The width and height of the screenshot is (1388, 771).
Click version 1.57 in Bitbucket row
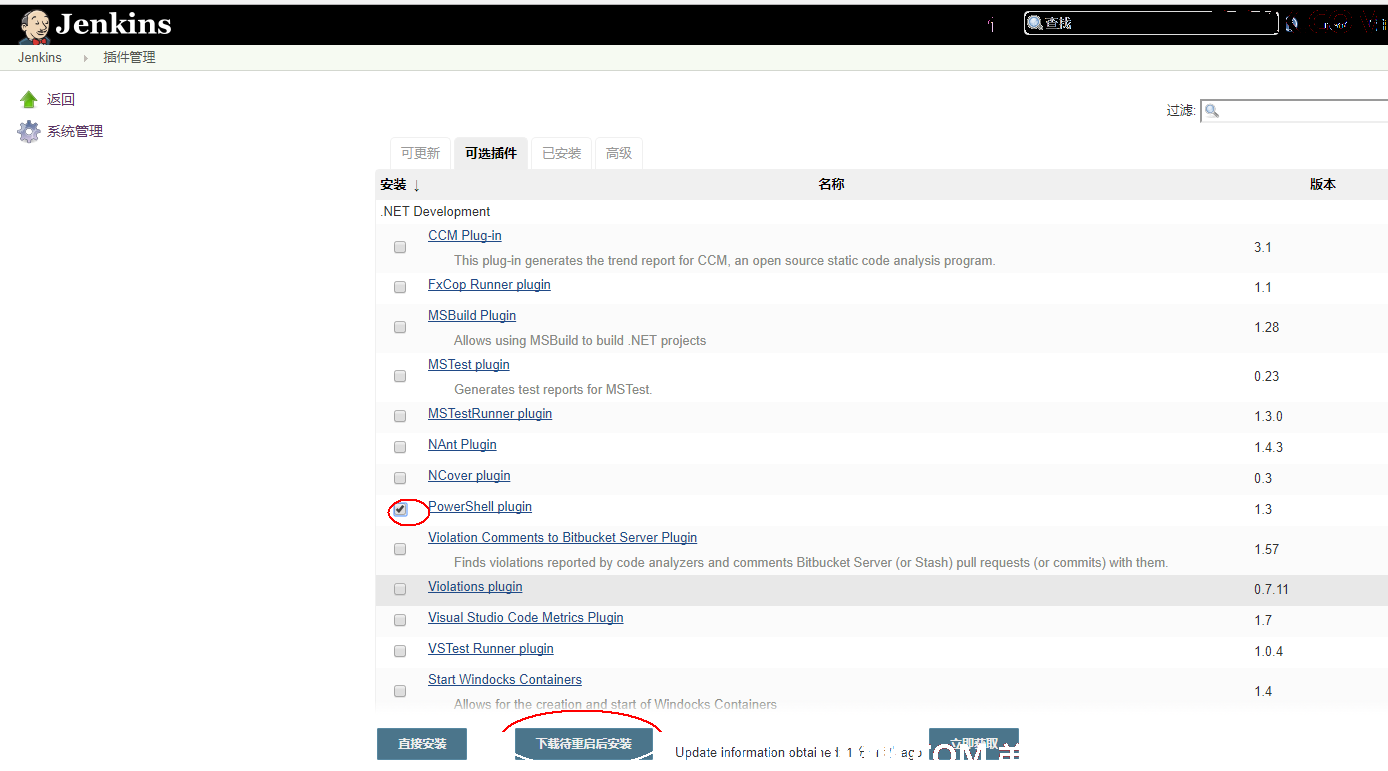click(x=1267, y=550)
